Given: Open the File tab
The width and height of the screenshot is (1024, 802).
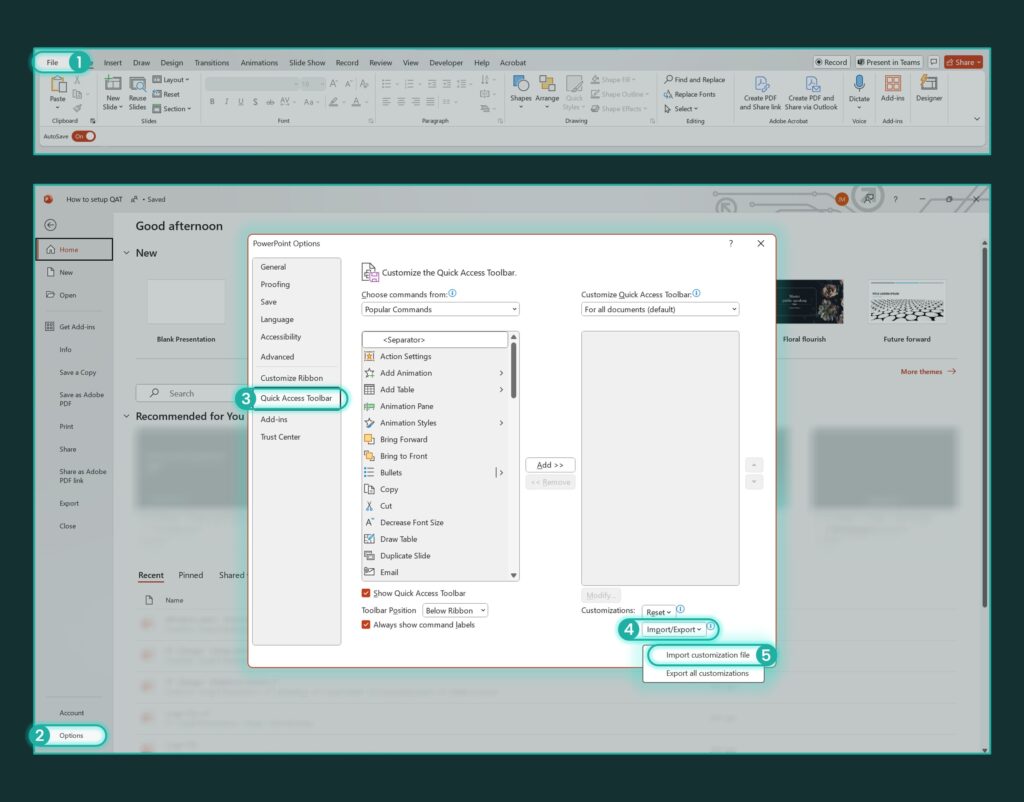Looking at the screenshot, I should coord(52,62).
